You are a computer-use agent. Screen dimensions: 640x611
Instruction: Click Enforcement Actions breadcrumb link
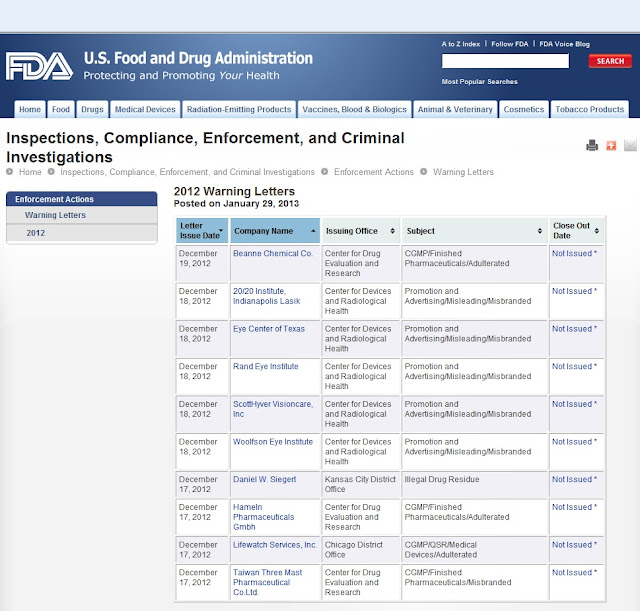tap(373, 172)
